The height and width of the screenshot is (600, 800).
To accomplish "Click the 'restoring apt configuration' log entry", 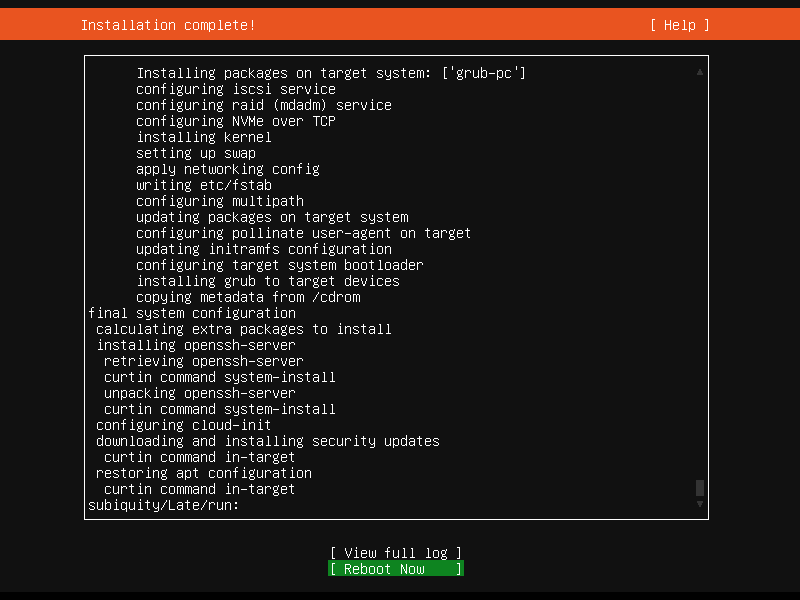I will click(x=204, y=473).
